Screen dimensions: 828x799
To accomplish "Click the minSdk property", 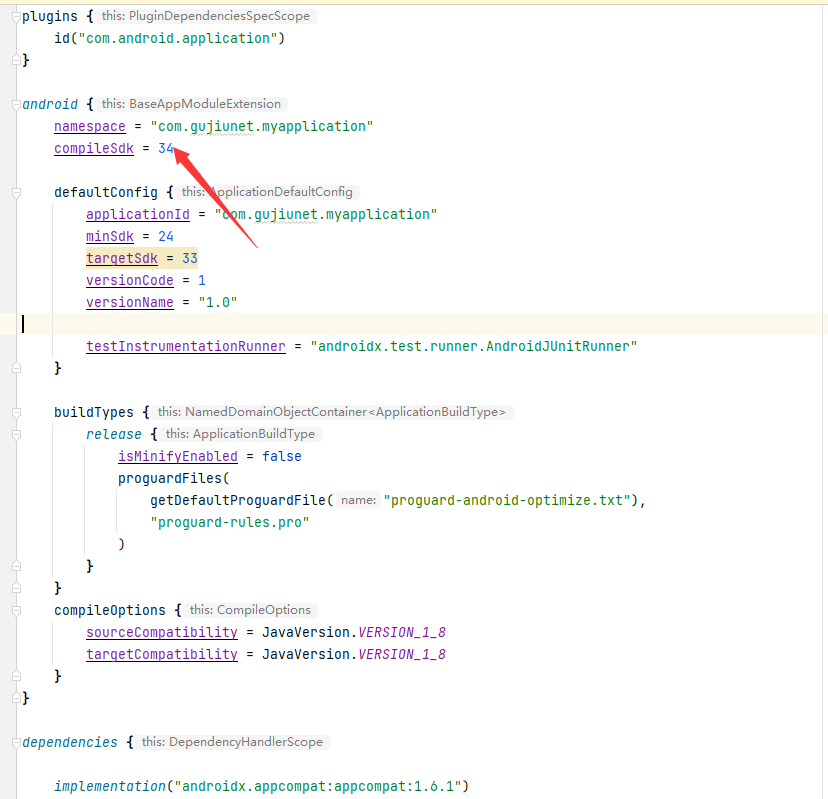I will click(x=110, y=237).
